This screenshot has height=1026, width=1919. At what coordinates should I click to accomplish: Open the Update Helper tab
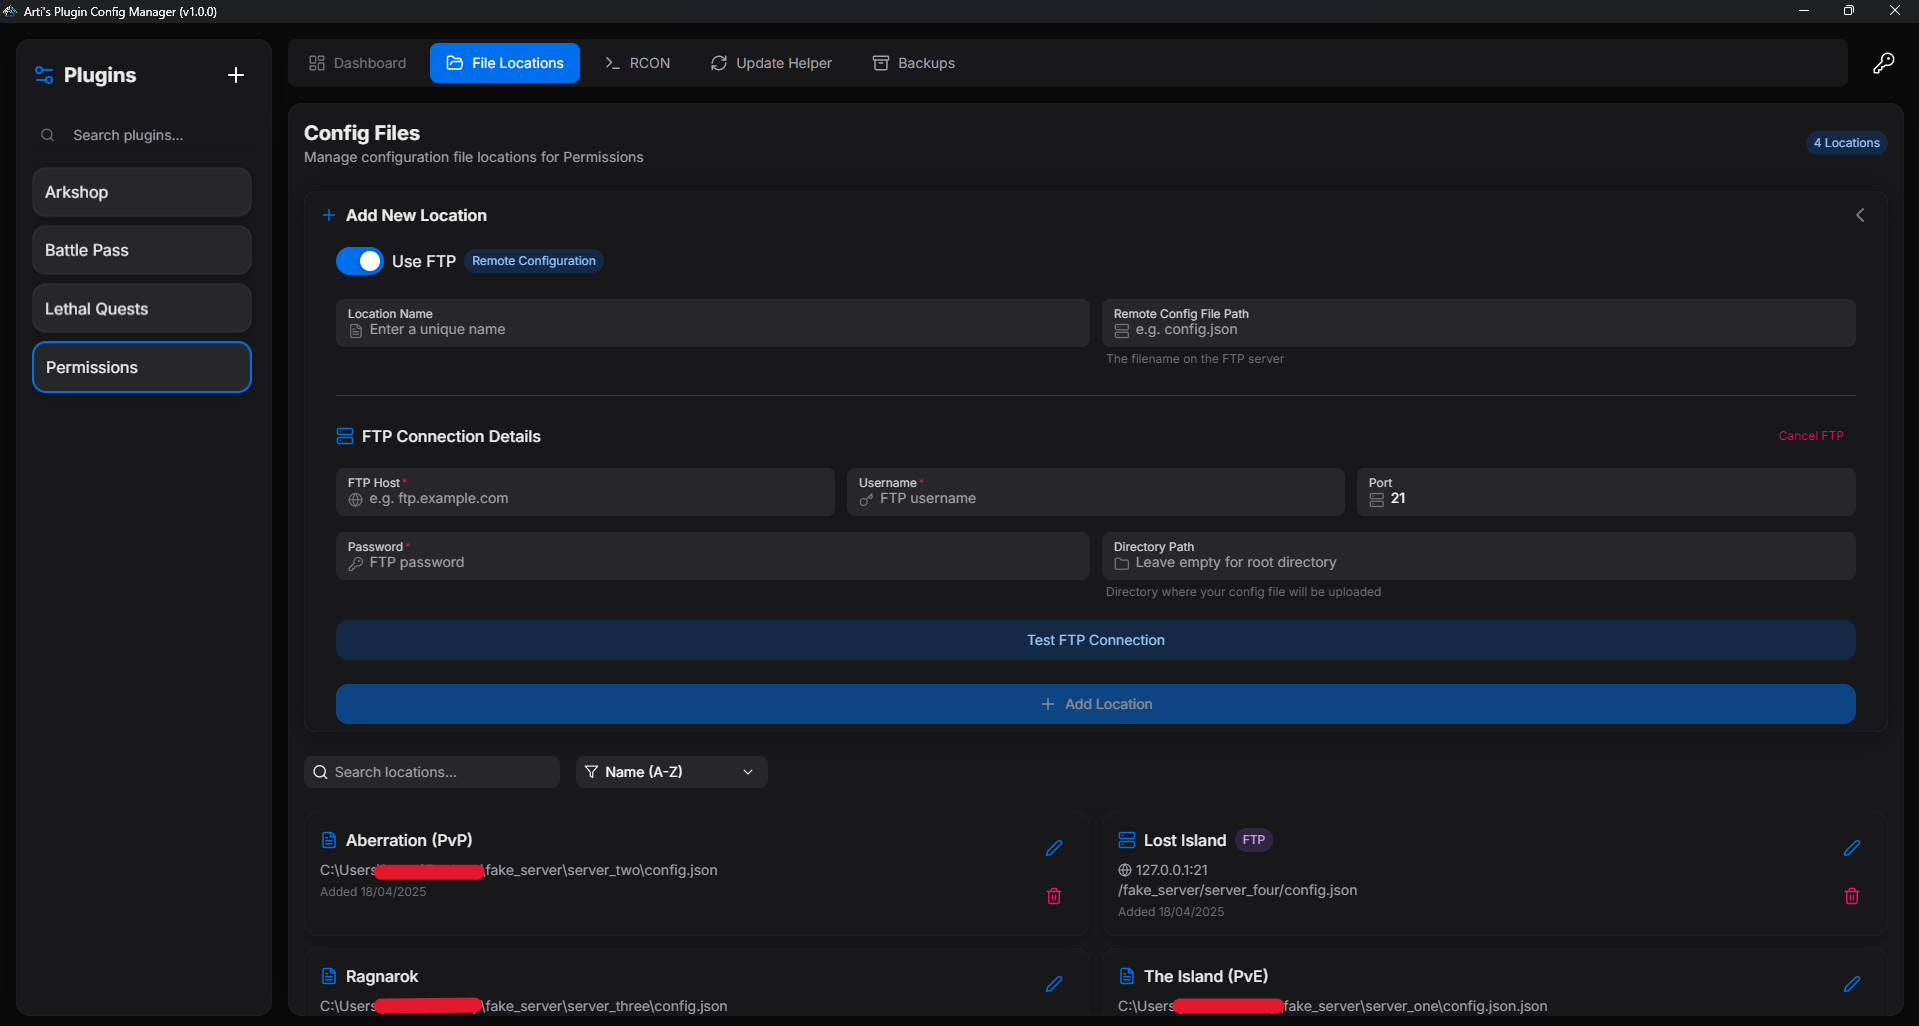(x=771, y=63)
